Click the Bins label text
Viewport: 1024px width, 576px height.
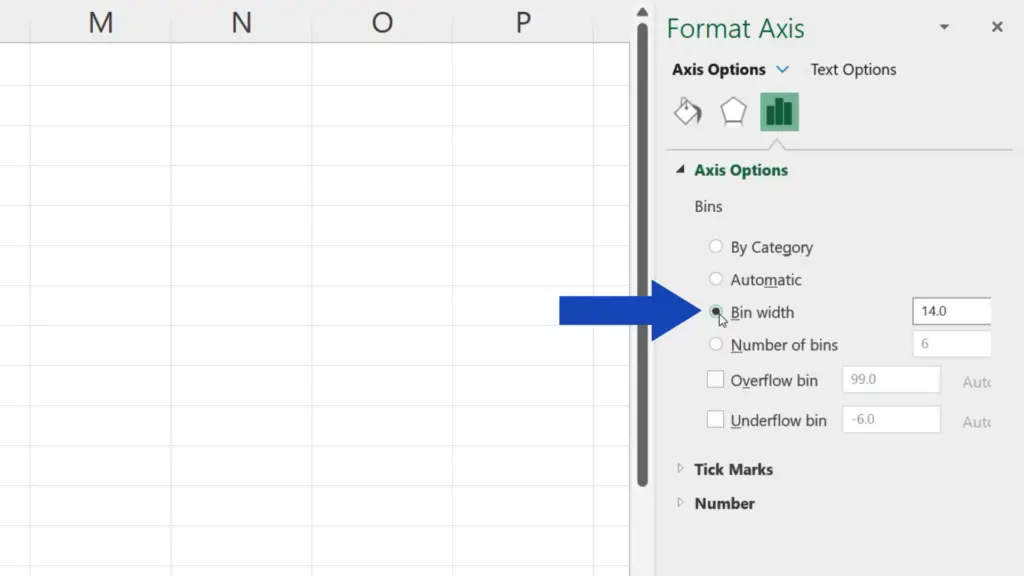coord(708,206)
